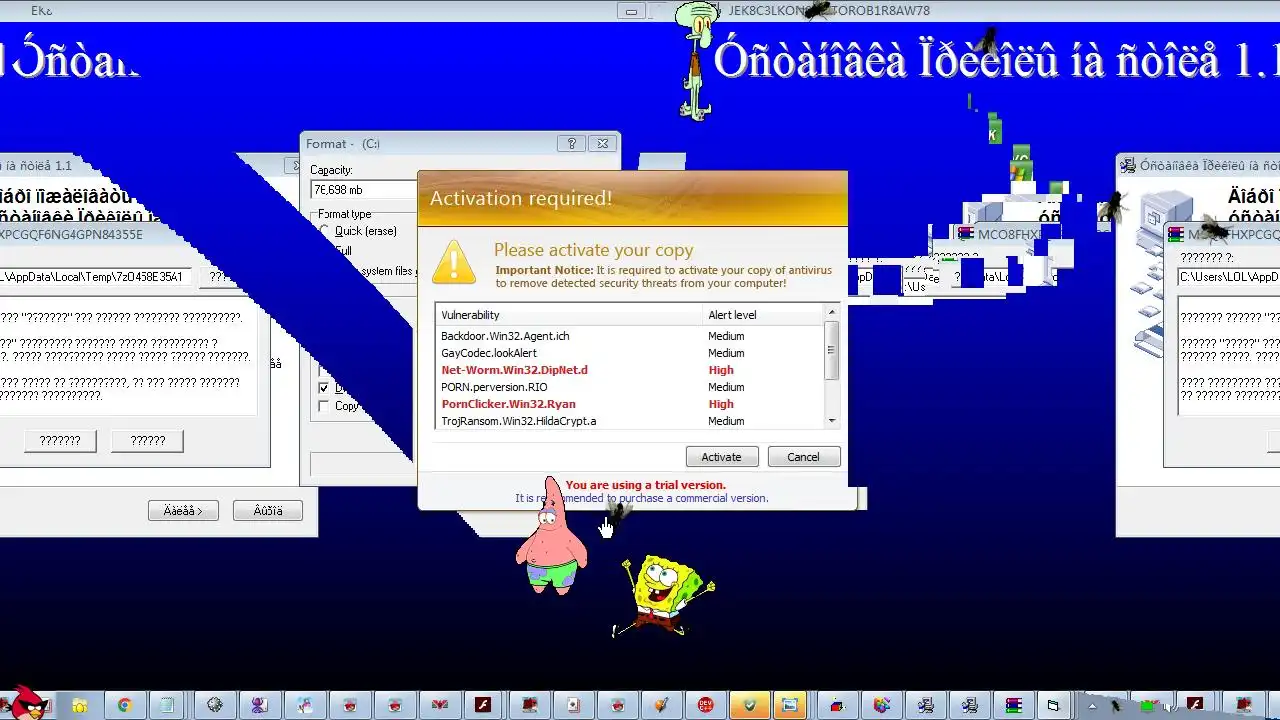Click the Angry Bird start button
Viewport: 1280px width, 720px height.
click(x=28, y=704)
